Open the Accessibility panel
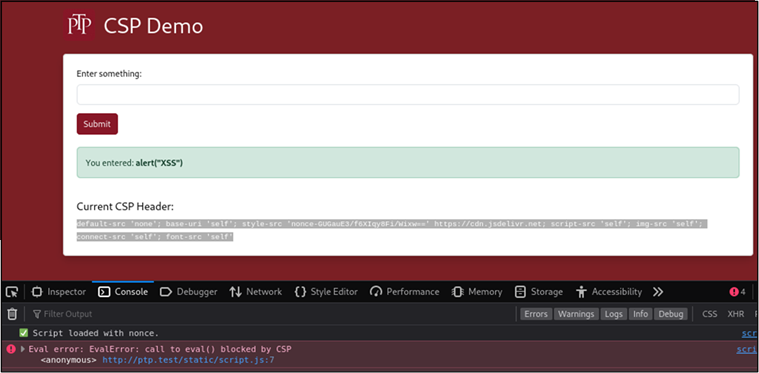This screenshot has height=373, width=759. pos(609,292)
